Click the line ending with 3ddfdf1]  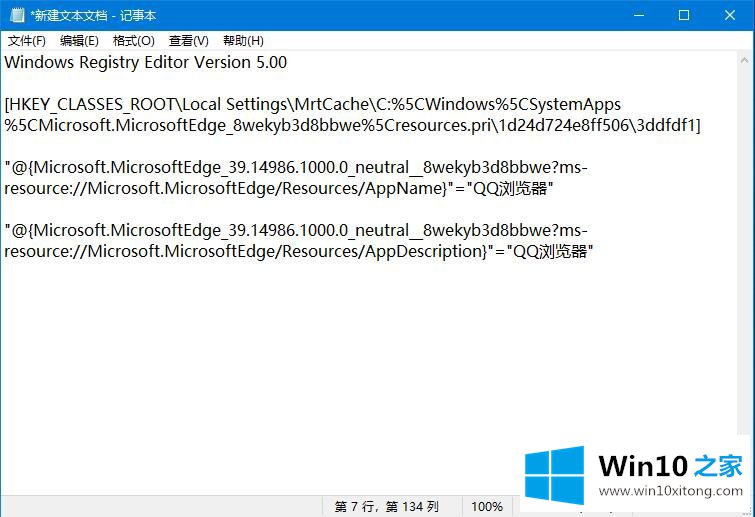coord(352,126)
